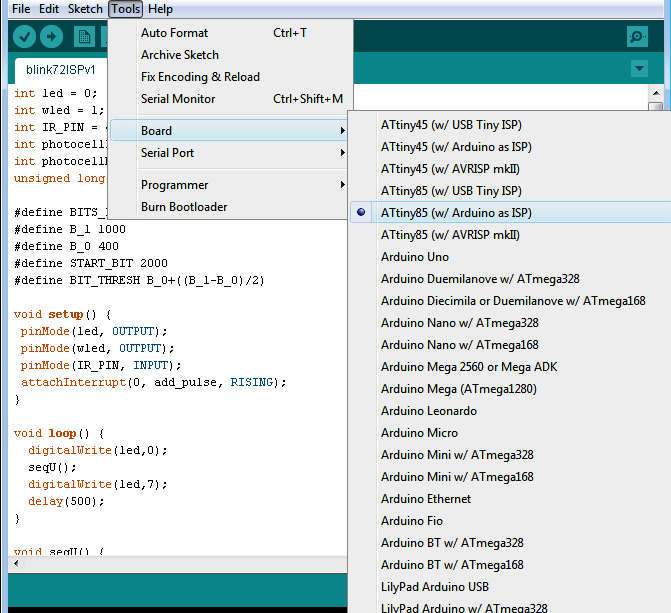Select ATtiny45 (w/ AVRISP mkII) board
671x613 pixels.
click(x=511, y=169)
